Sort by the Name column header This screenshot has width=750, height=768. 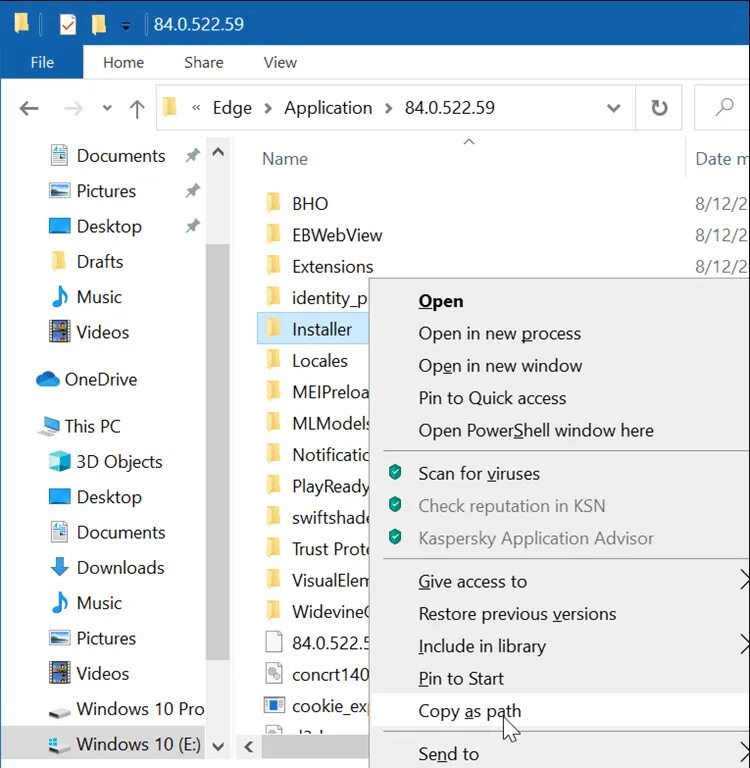[x=285, y=159]
